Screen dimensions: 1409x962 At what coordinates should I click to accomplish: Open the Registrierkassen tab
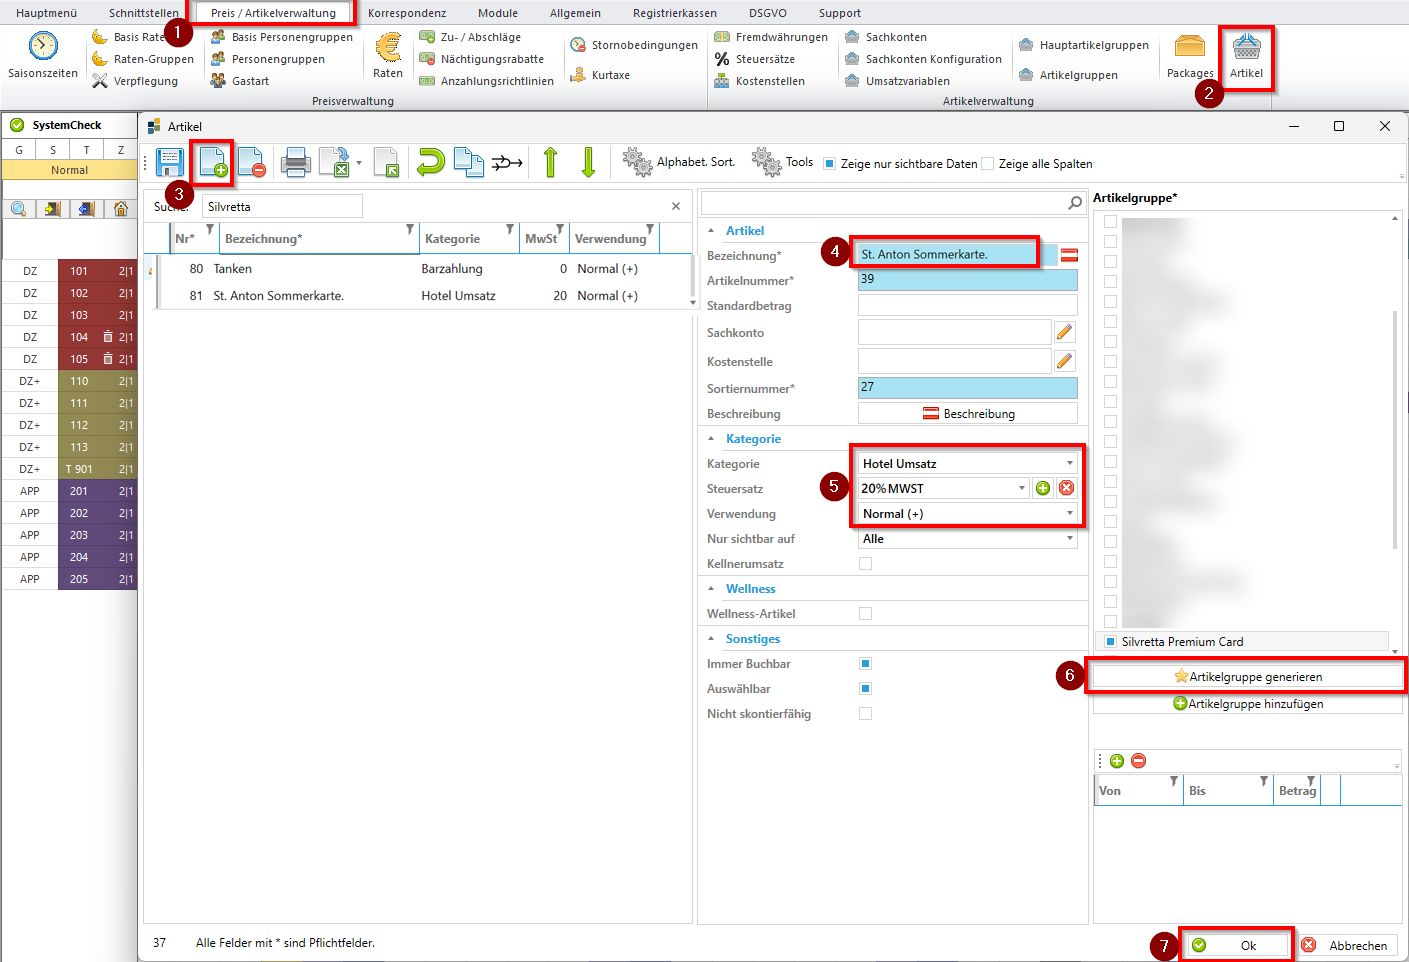click(674, 13)
